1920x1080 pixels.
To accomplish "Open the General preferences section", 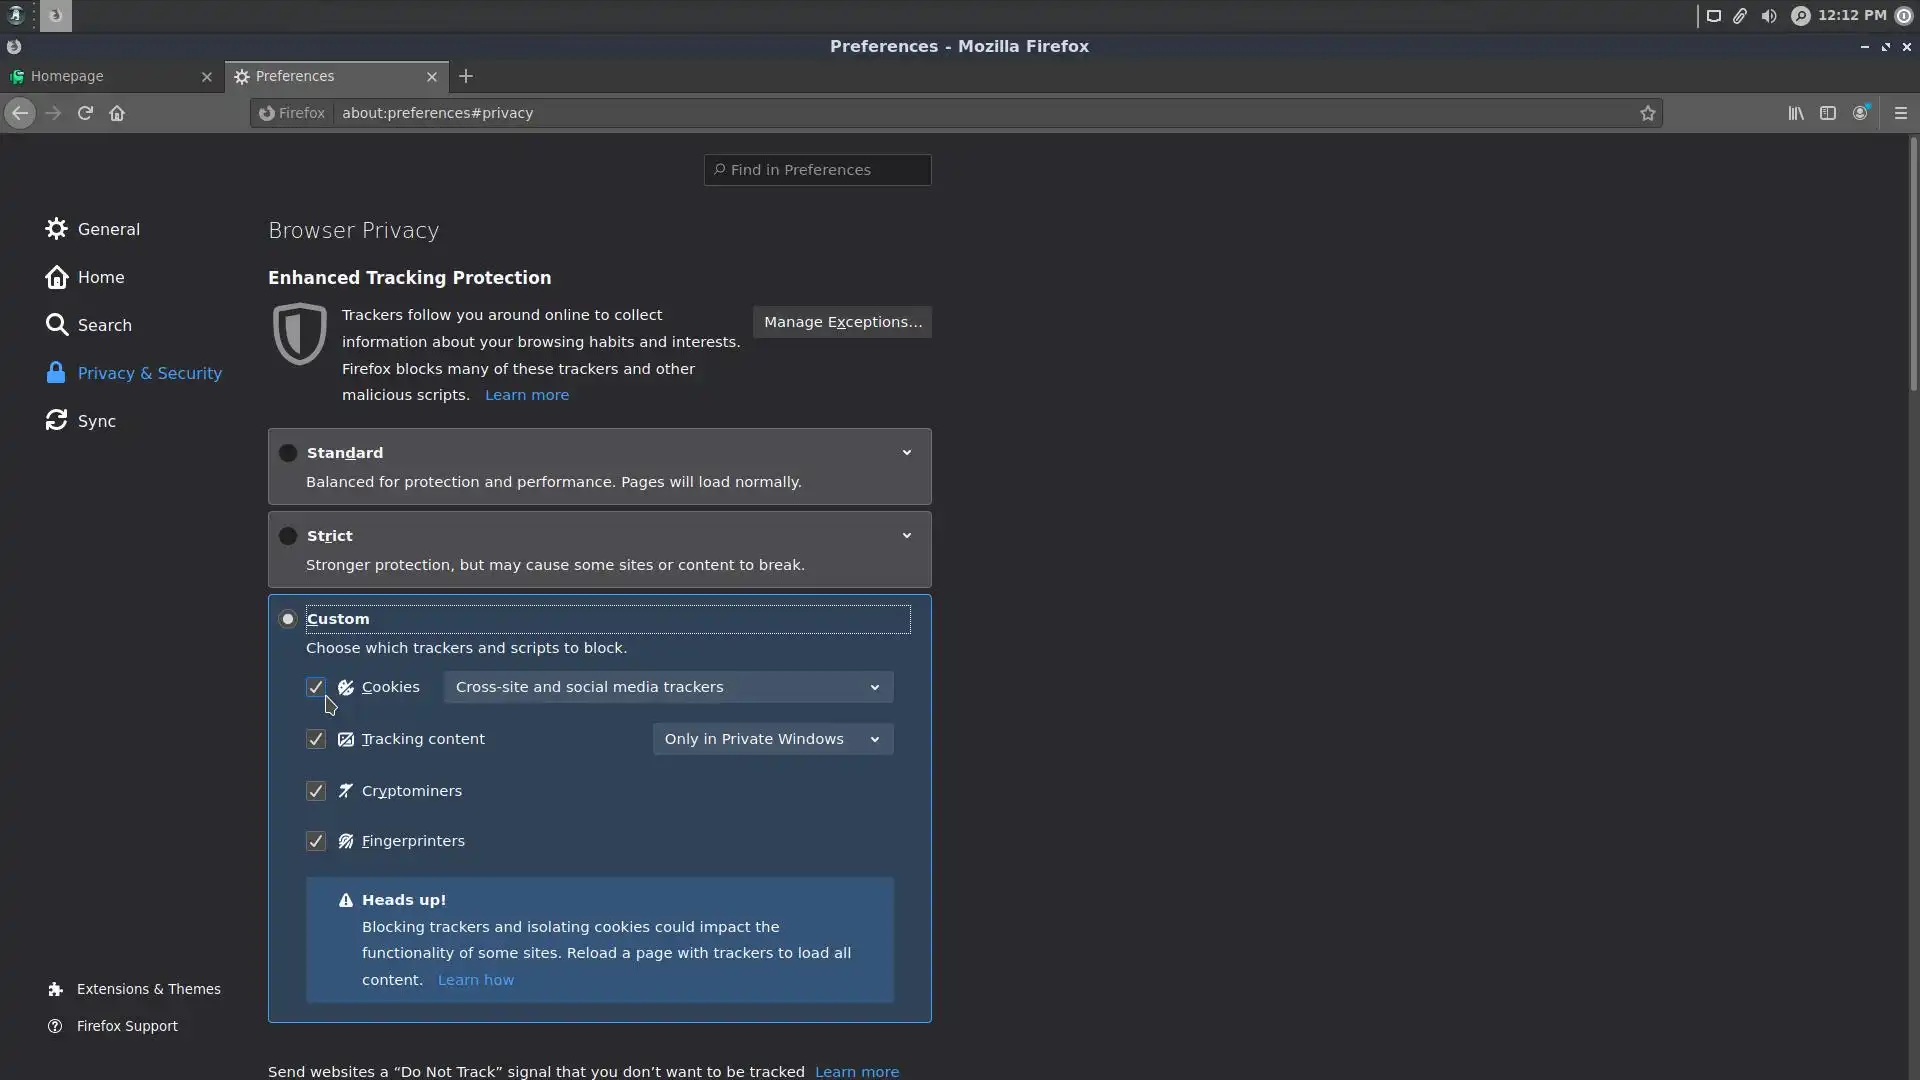I will point(108,229).
